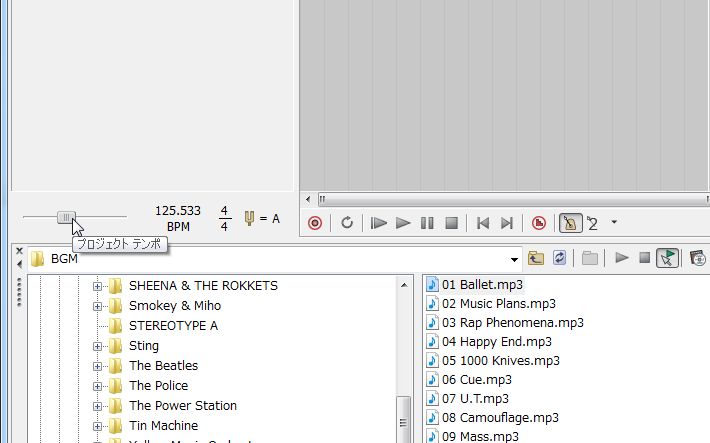Close the Explorer panel with the X
Image resolution: width=710 pixels, height=443 pixels.
tap(19, 250)
